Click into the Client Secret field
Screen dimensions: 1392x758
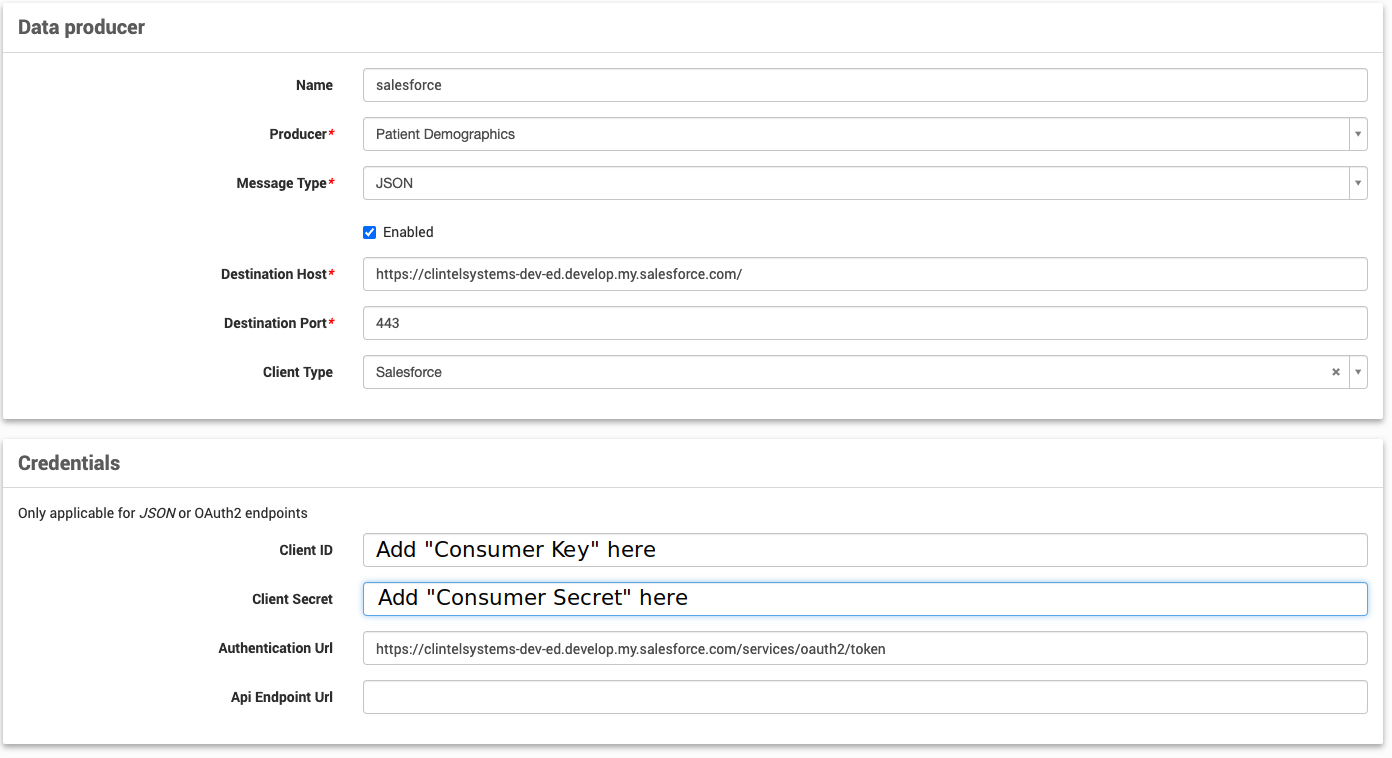click(x=864, y=599)
